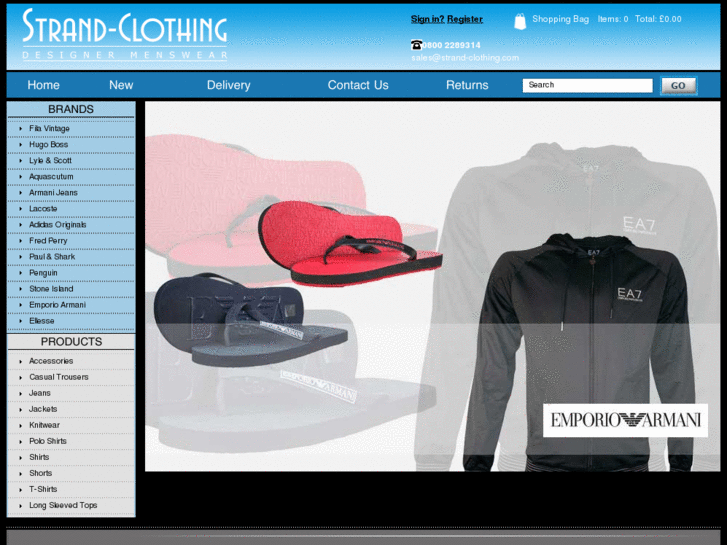
Task: Open the Home menu item
Action: pos(44,85)
